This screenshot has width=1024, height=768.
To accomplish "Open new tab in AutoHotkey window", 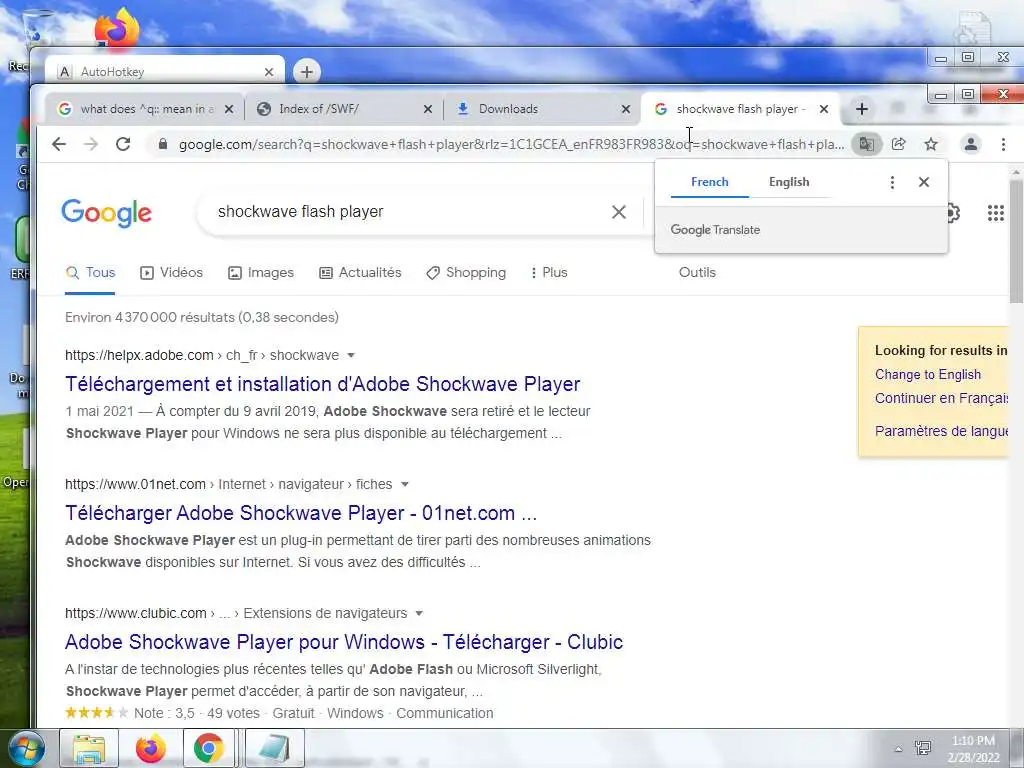I will click(x=307, y=72).
